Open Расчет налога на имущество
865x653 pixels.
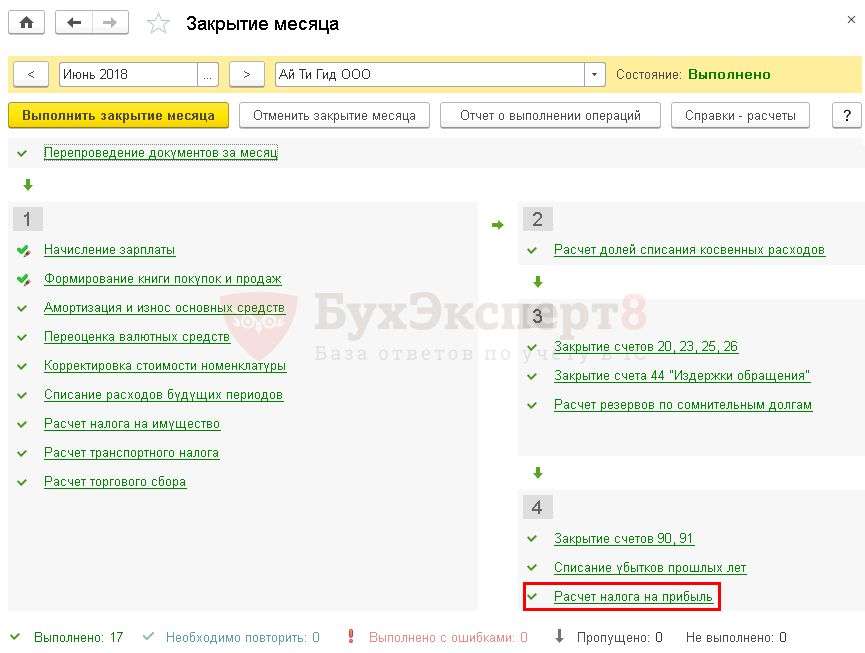coord(132,424)
